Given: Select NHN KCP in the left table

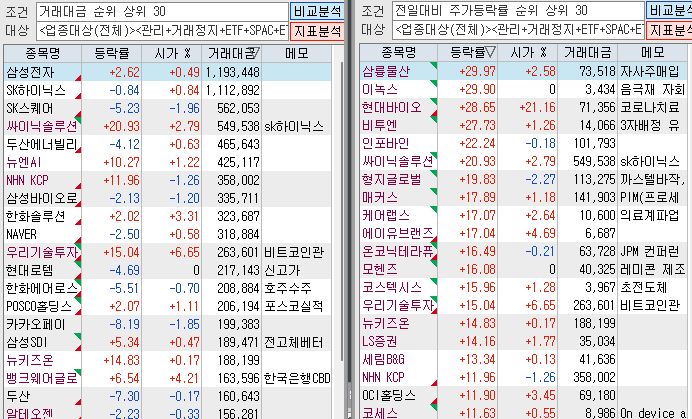Looking at the screenshot, I should [x=168, y=180].
